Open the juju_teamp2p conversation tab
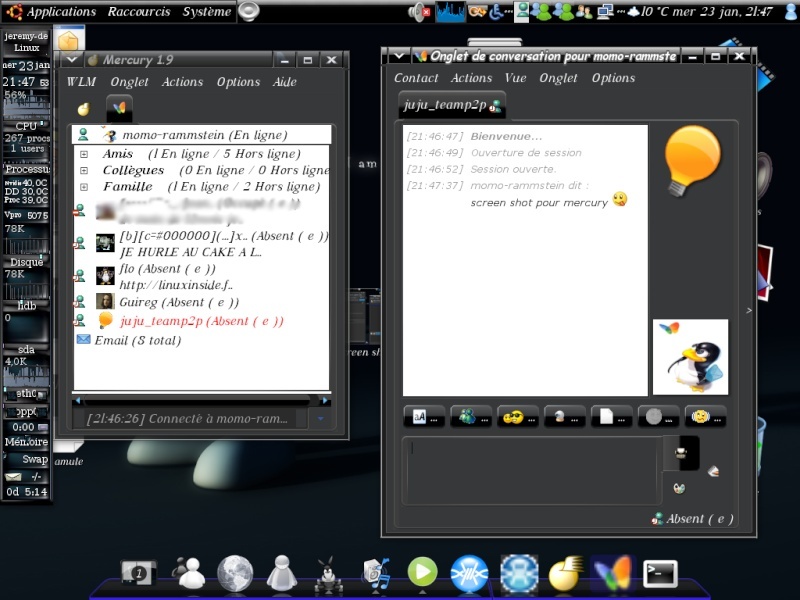 [x=452, y=105]
